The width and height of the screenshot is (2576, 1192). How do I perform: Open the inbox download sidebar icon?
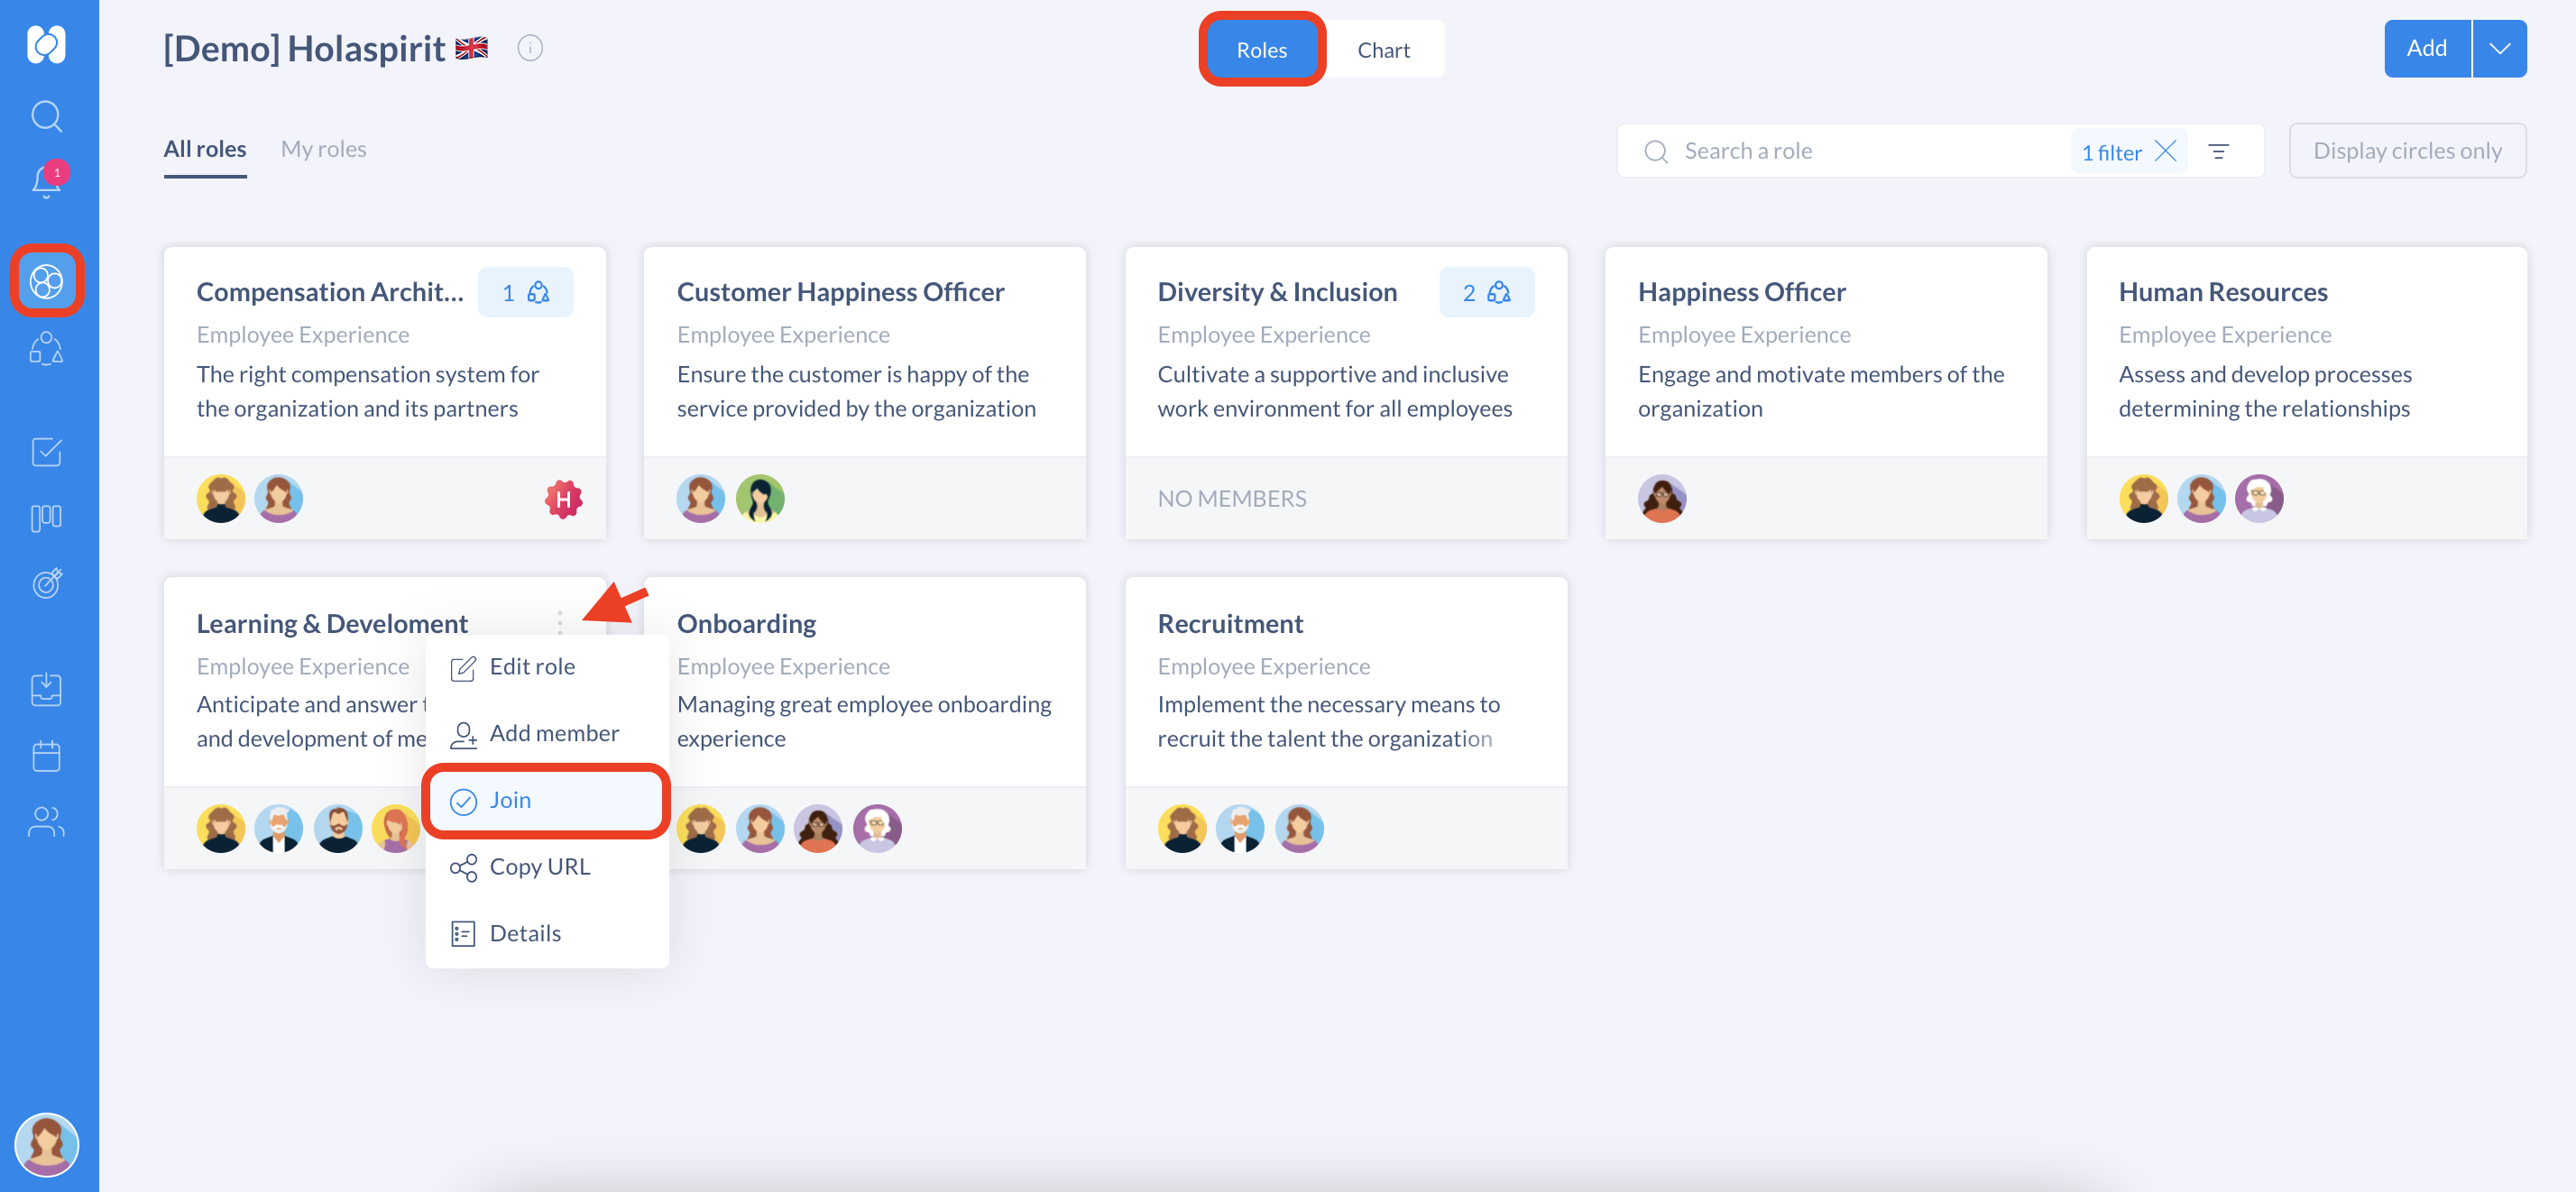click(46, 689)
